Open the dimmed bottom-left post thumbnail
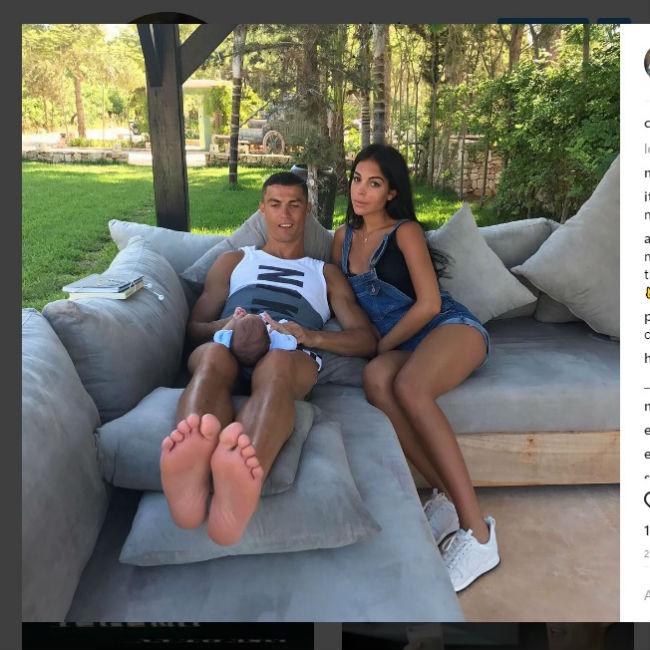This screenshot has width=650, height=650. click(x=168, y=636)
